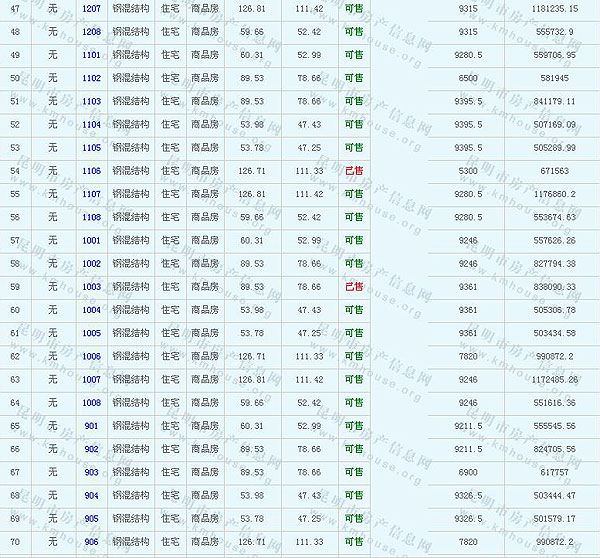Screen dimensions: 600x558
Task: Open room 1003 link
Action: click(x=91, y=287)
